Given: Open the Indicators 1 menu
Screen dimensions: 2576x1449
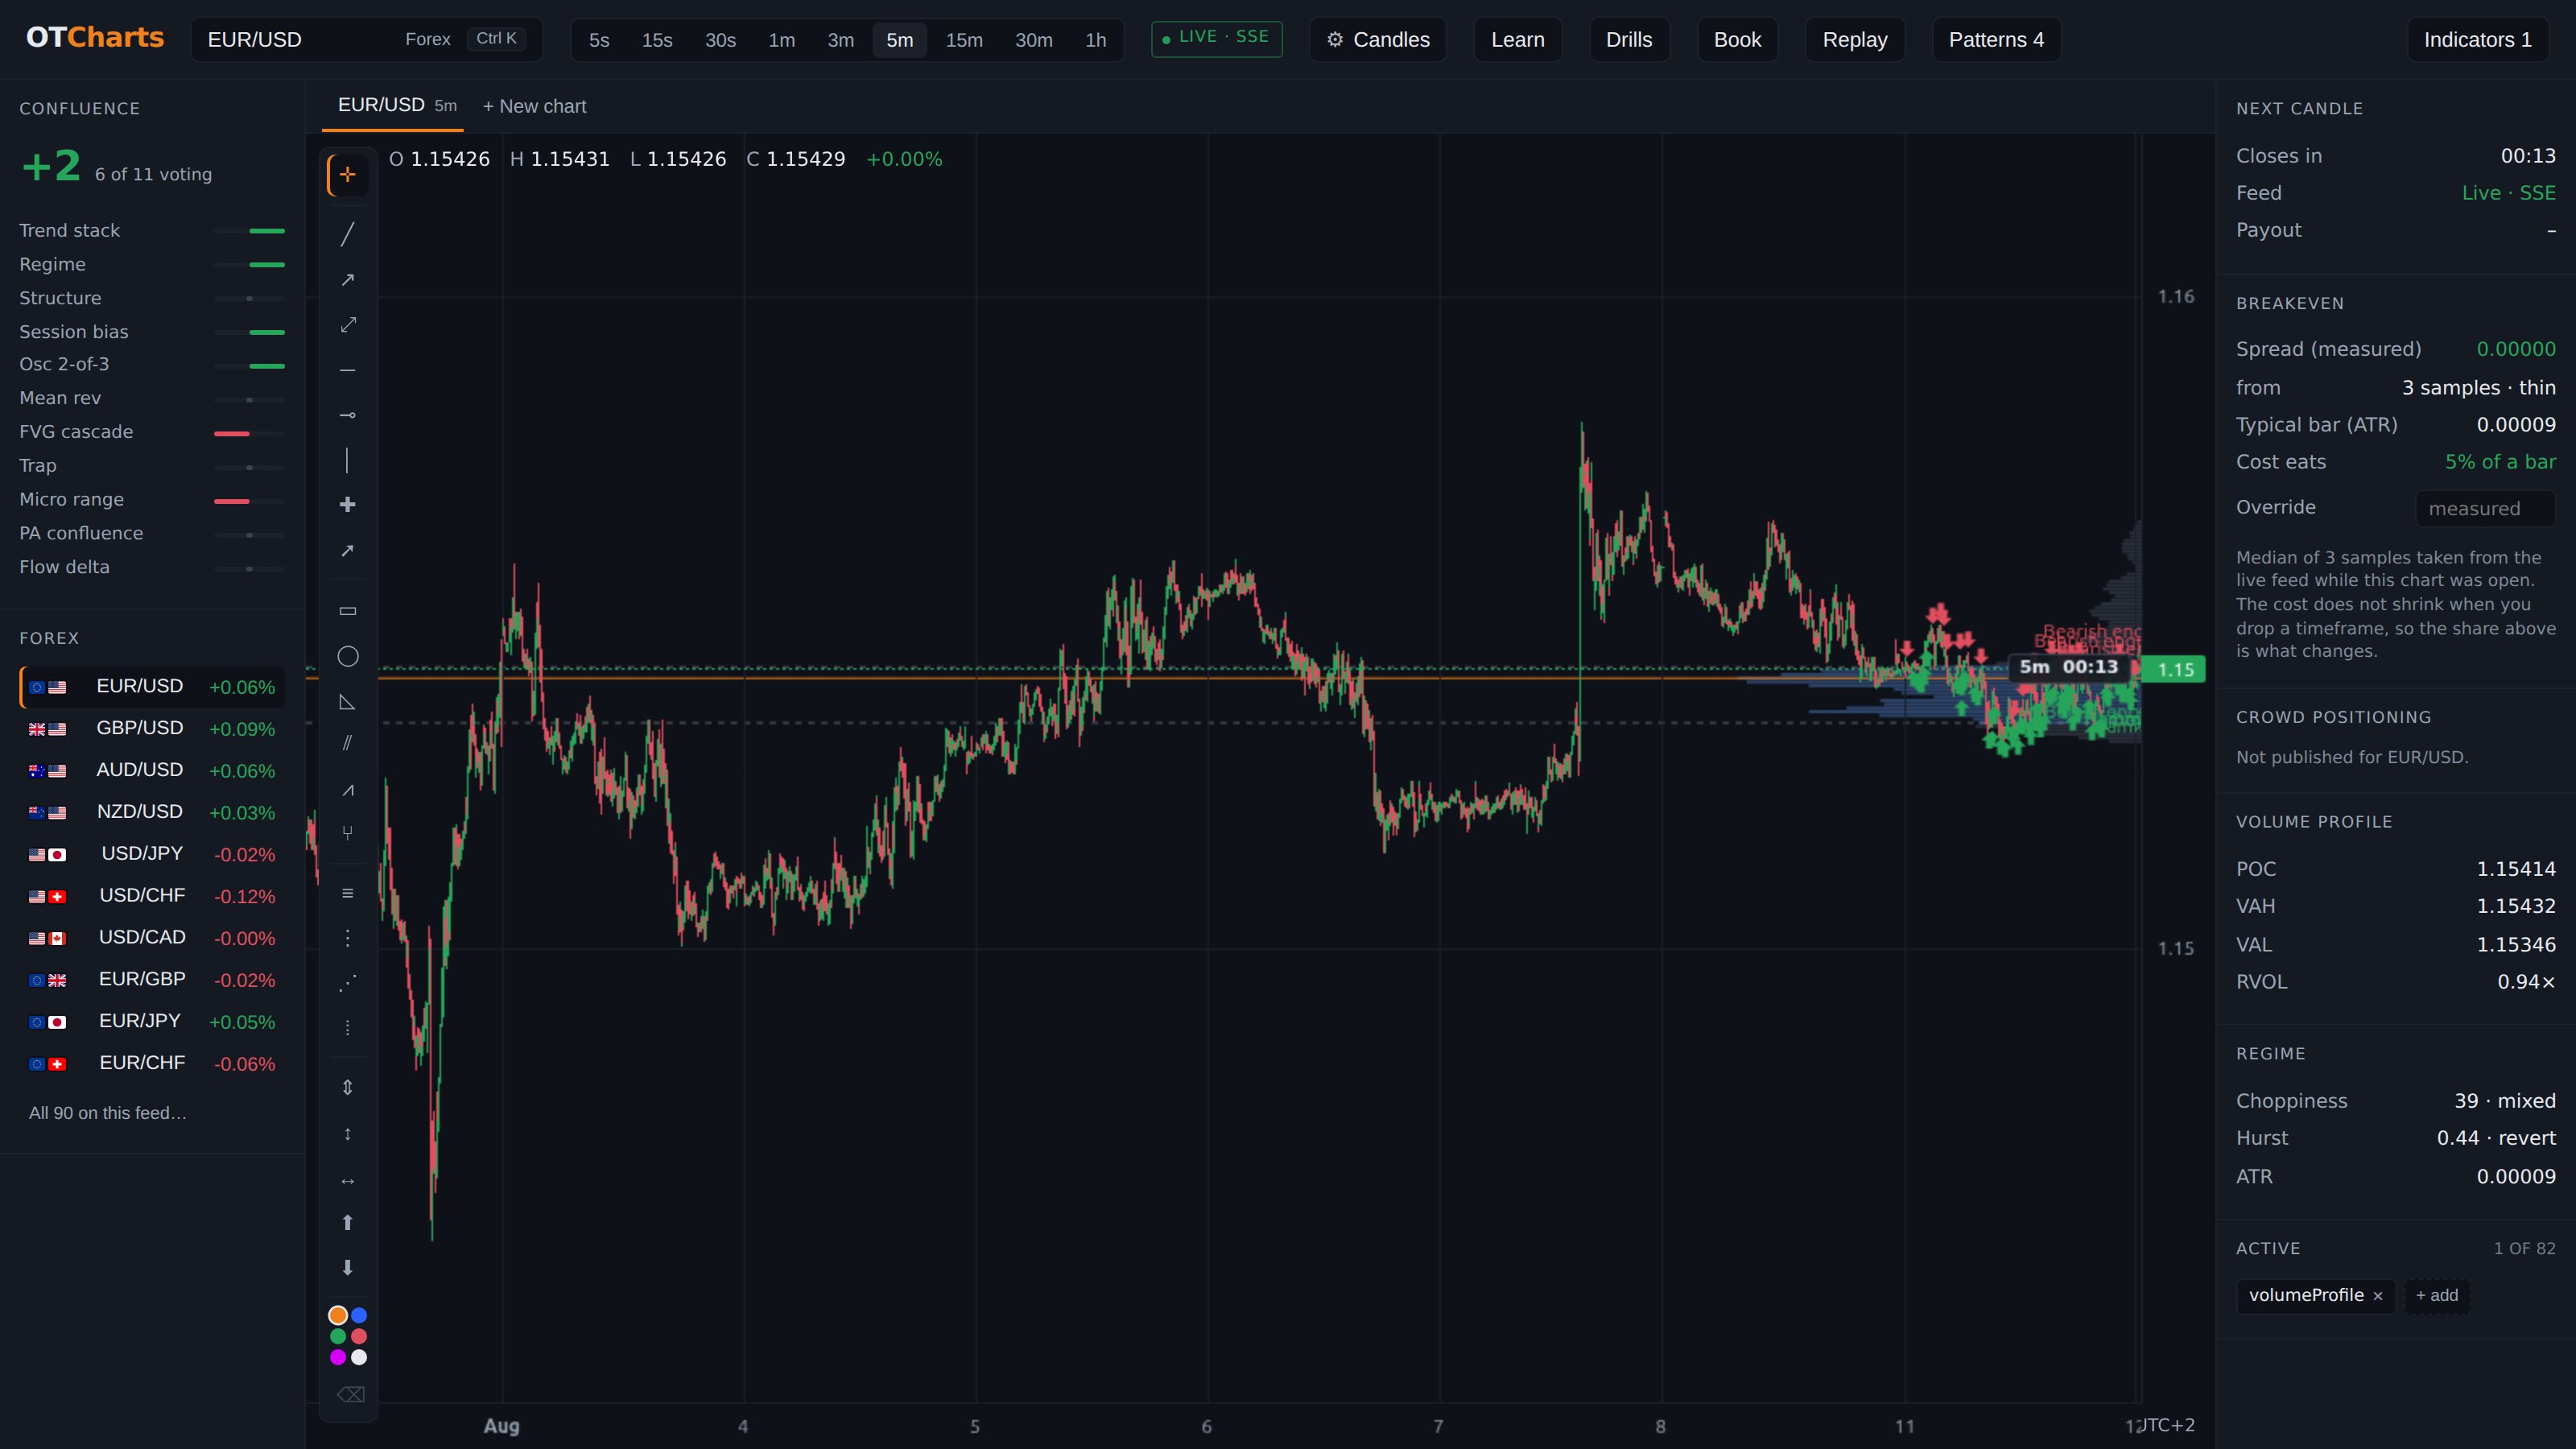Looking at the screenshot, I should 2477,40.
